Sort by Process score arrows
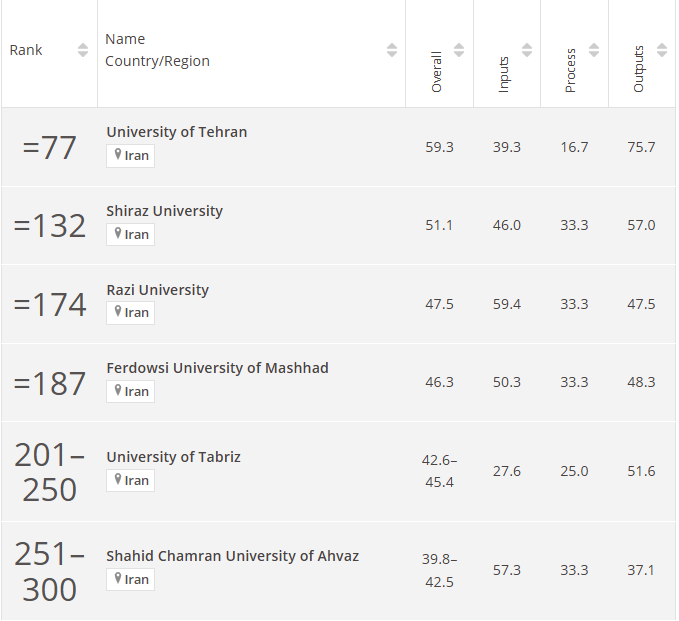Screen dimensions: 679x621 (594, 50)
